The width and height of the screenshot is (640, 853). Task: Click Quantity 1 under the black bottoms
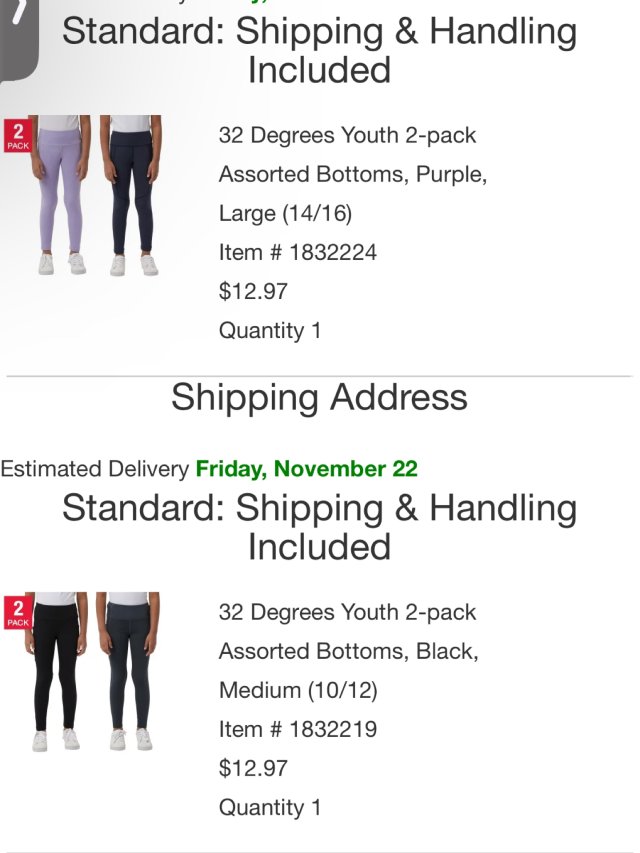point(270,808)
